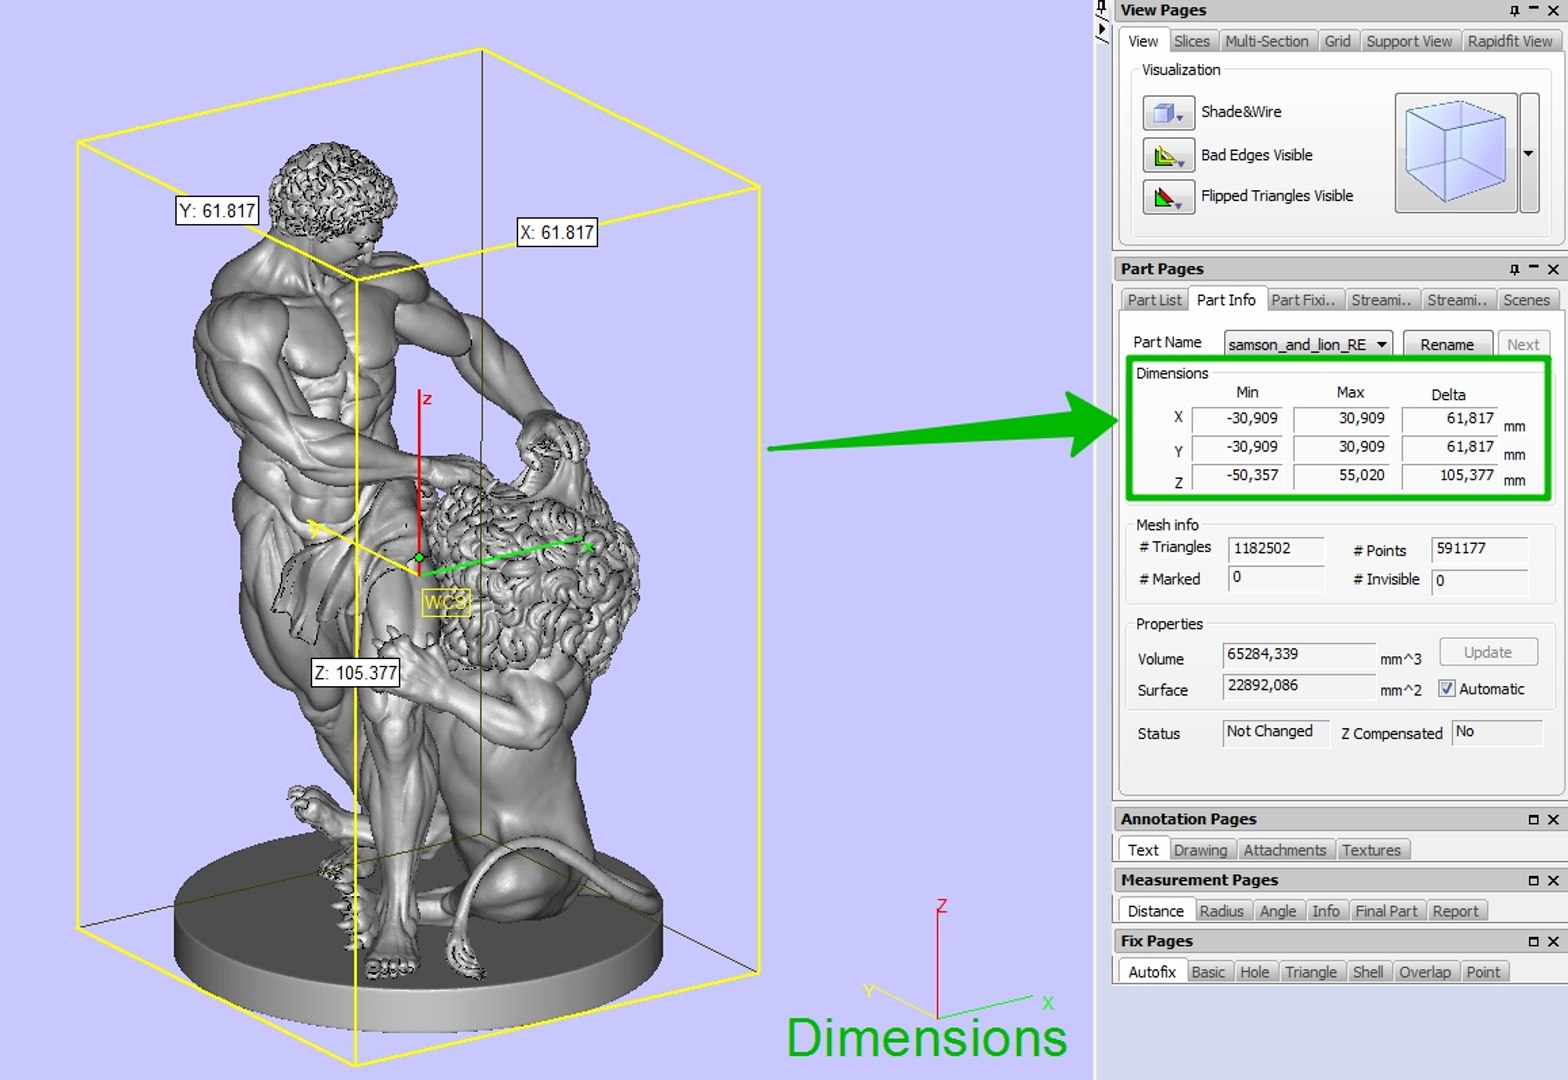Viewport: 1568px width, 1080px height.
Task: Maximize the Measurement Pages panel
Action: 1533,880
